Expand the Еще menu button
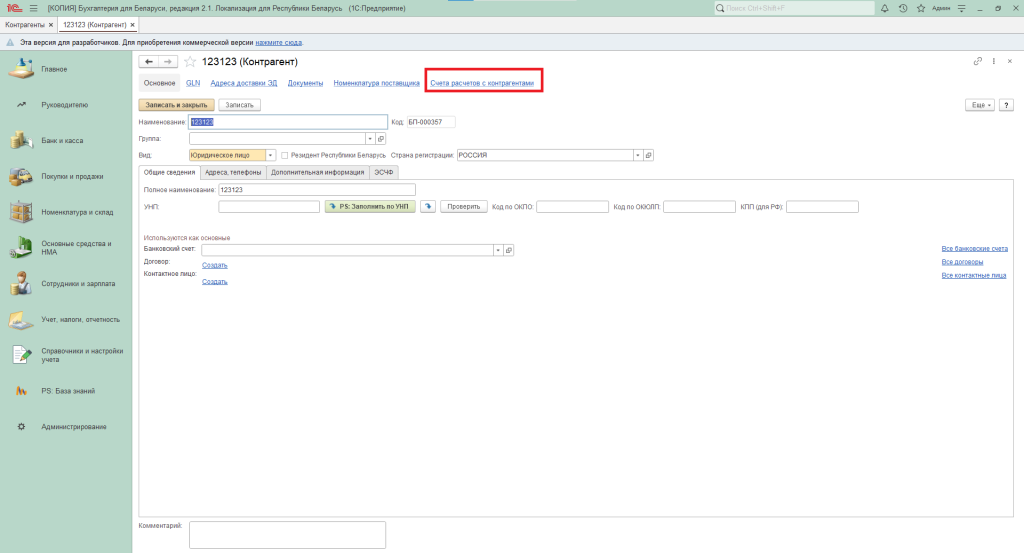This screenshot has height=553, width=1024. (x=979, y=104)
